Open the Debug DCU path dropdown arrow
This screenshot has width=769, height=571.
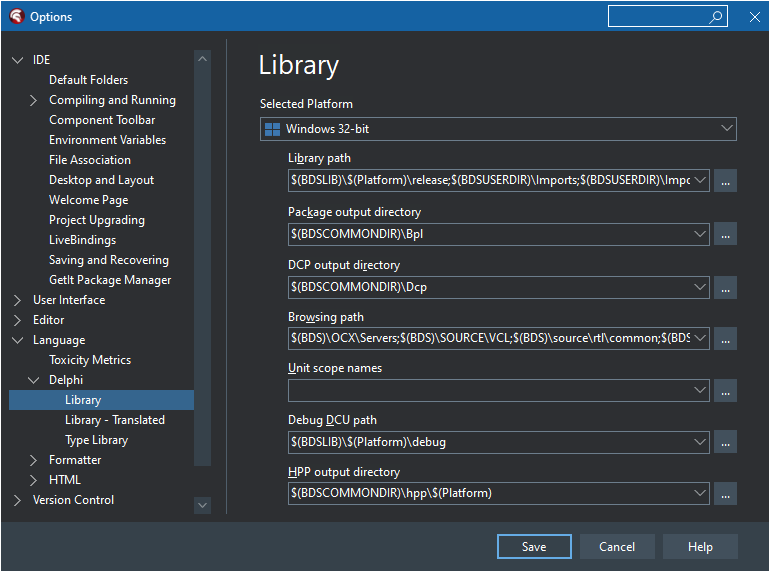coord(700,442)
